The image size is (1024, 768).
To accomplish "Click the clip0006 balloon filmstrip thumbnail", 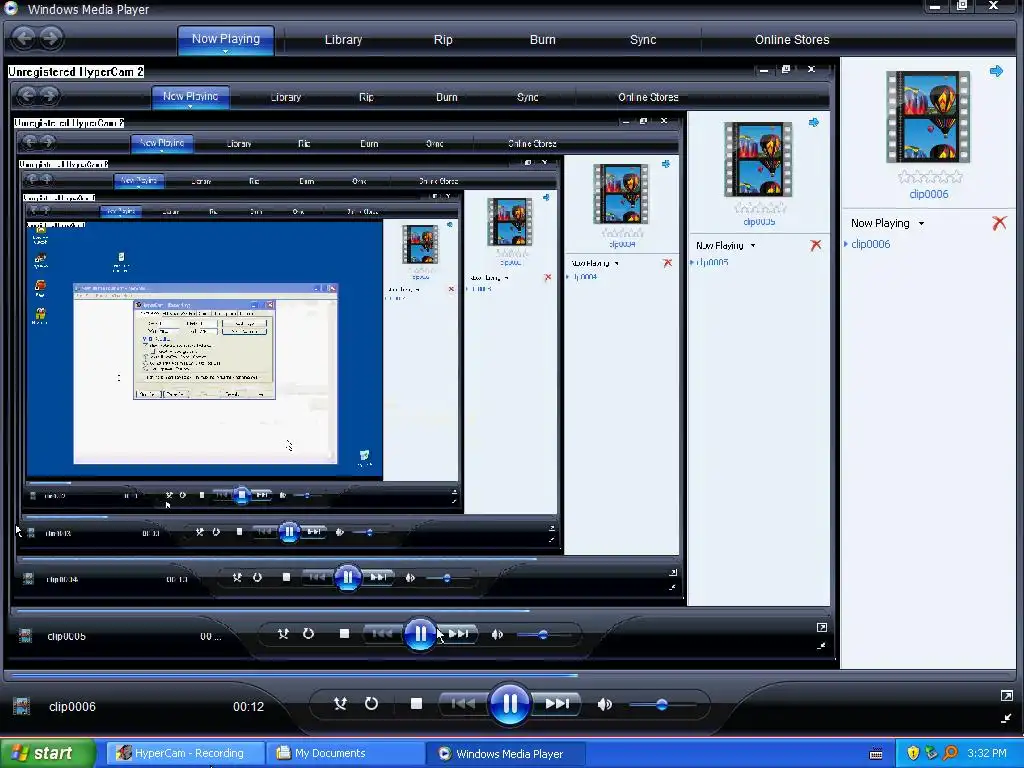I will point(928,117).
